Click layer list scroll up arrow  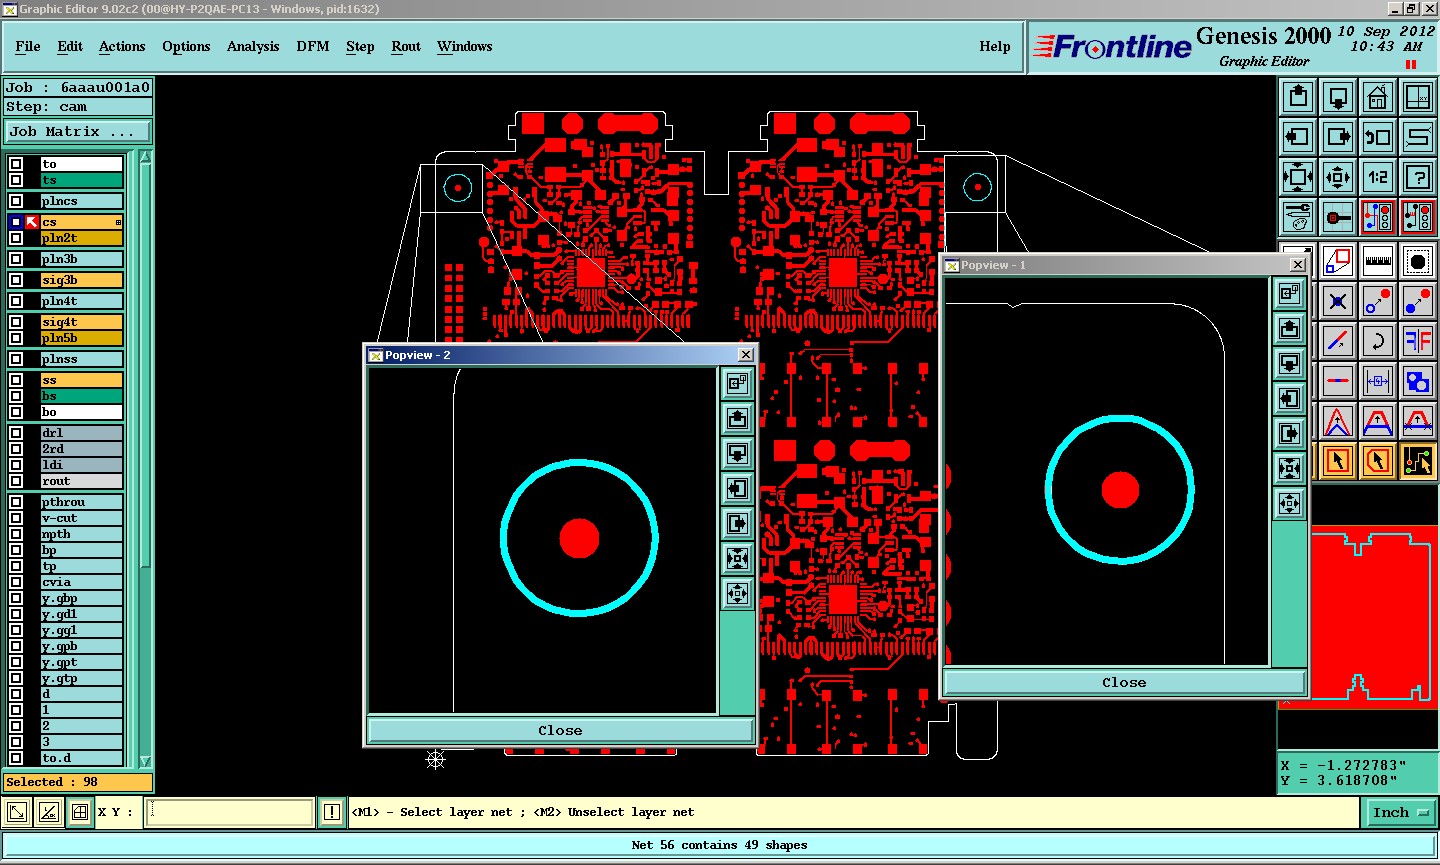(x=146, y=157)
